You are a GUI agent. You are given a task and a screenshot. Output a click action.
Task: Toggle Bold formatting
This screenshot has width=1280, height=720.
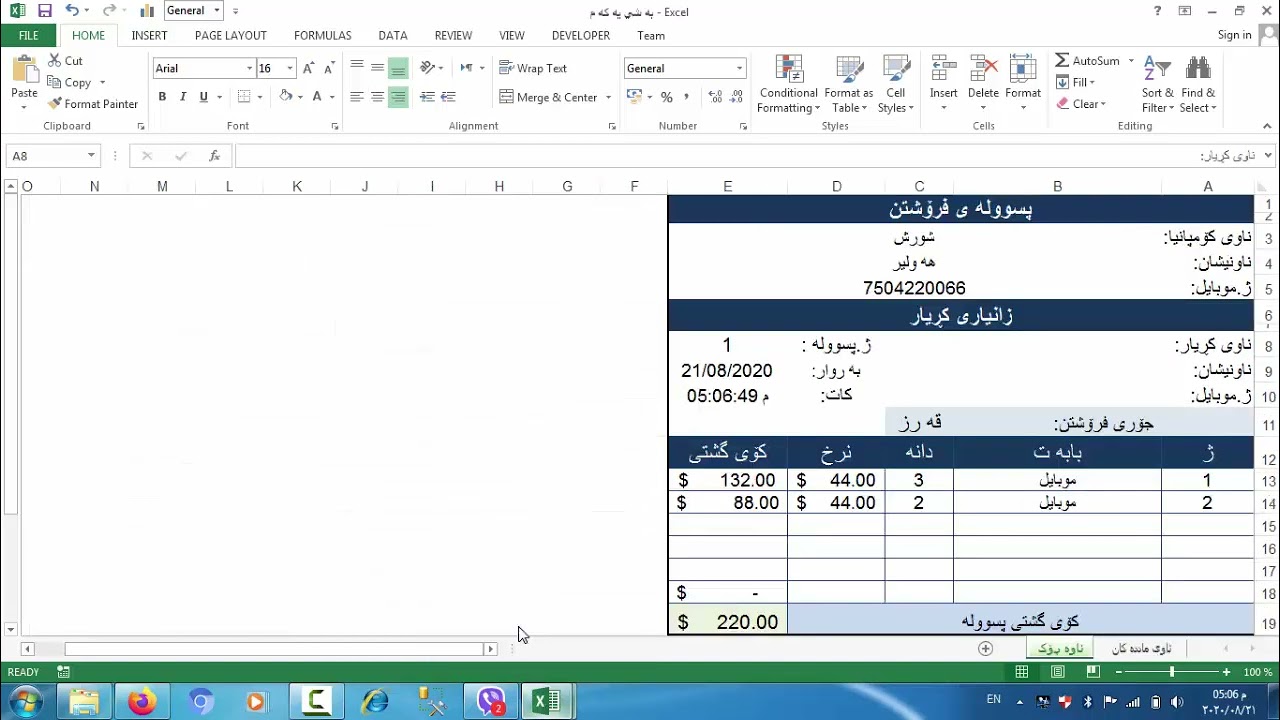[162, 97]
